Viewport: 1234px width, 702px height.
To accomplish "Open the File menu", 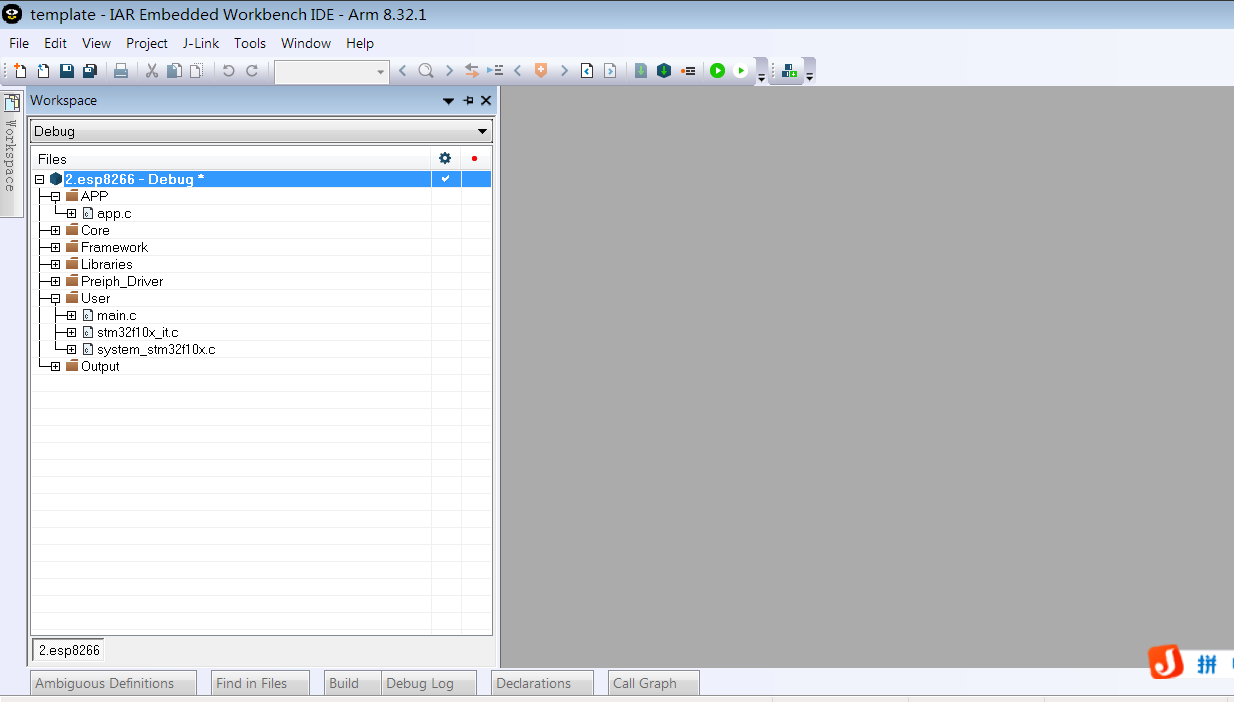I will coord(19,43).
